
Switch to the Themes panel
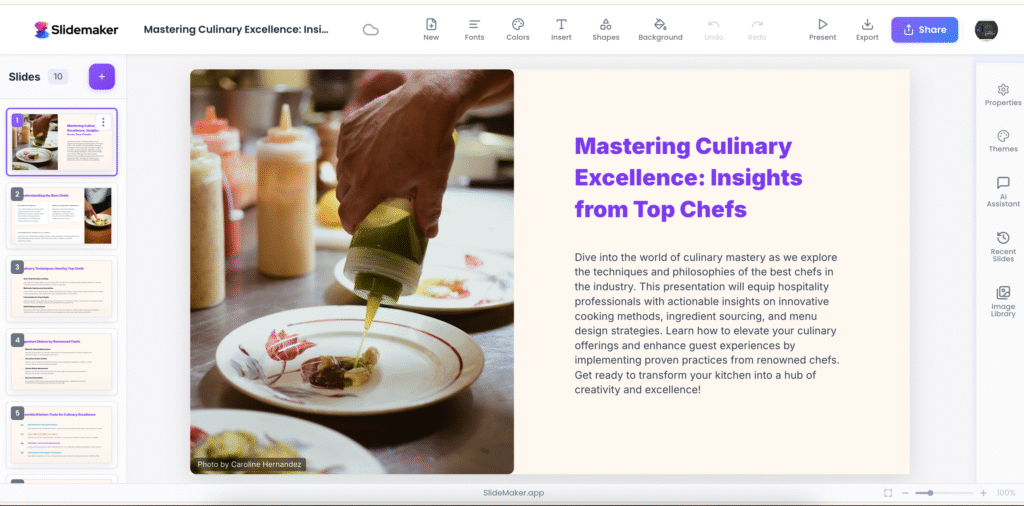1003,141
